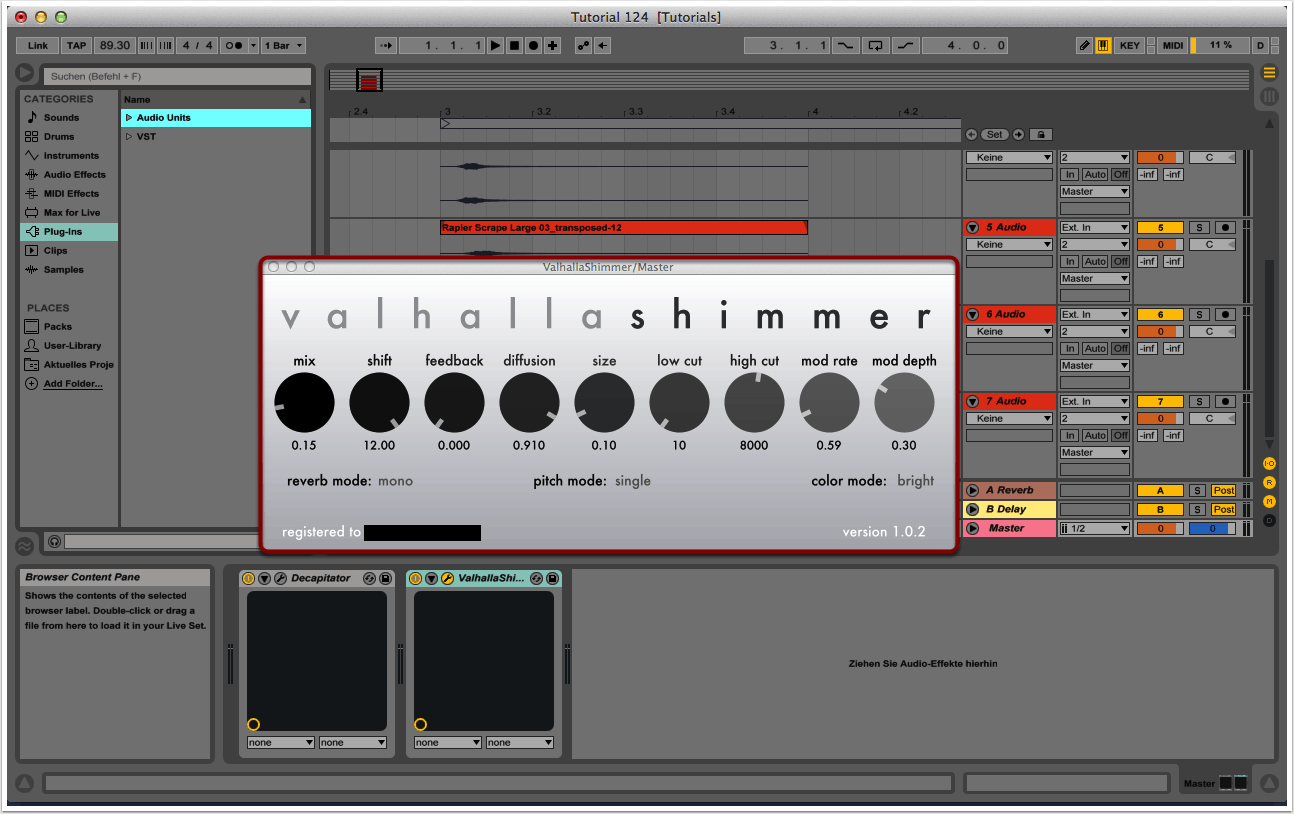Toggle the computer MIDI keyboard icon

1102,46
